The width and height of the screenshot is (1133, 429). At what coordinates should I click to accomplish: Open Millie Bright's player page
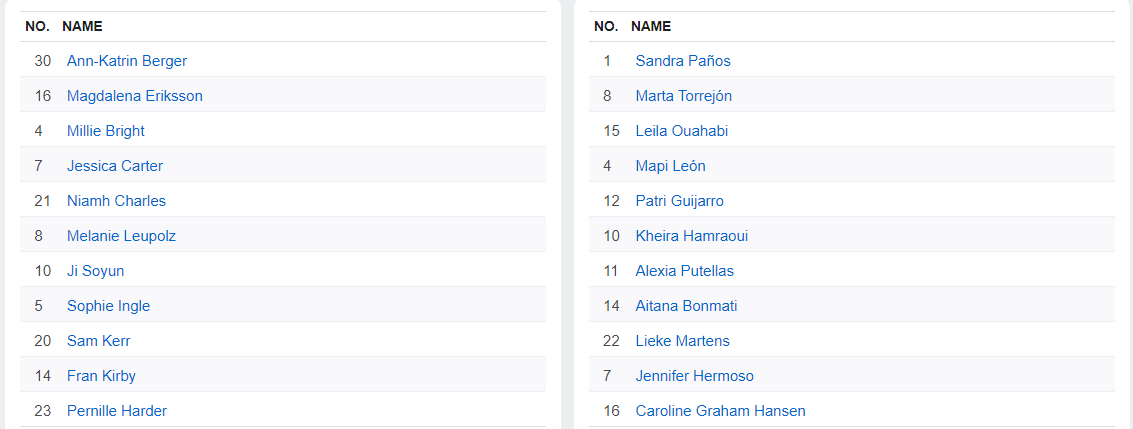(105, 131)
